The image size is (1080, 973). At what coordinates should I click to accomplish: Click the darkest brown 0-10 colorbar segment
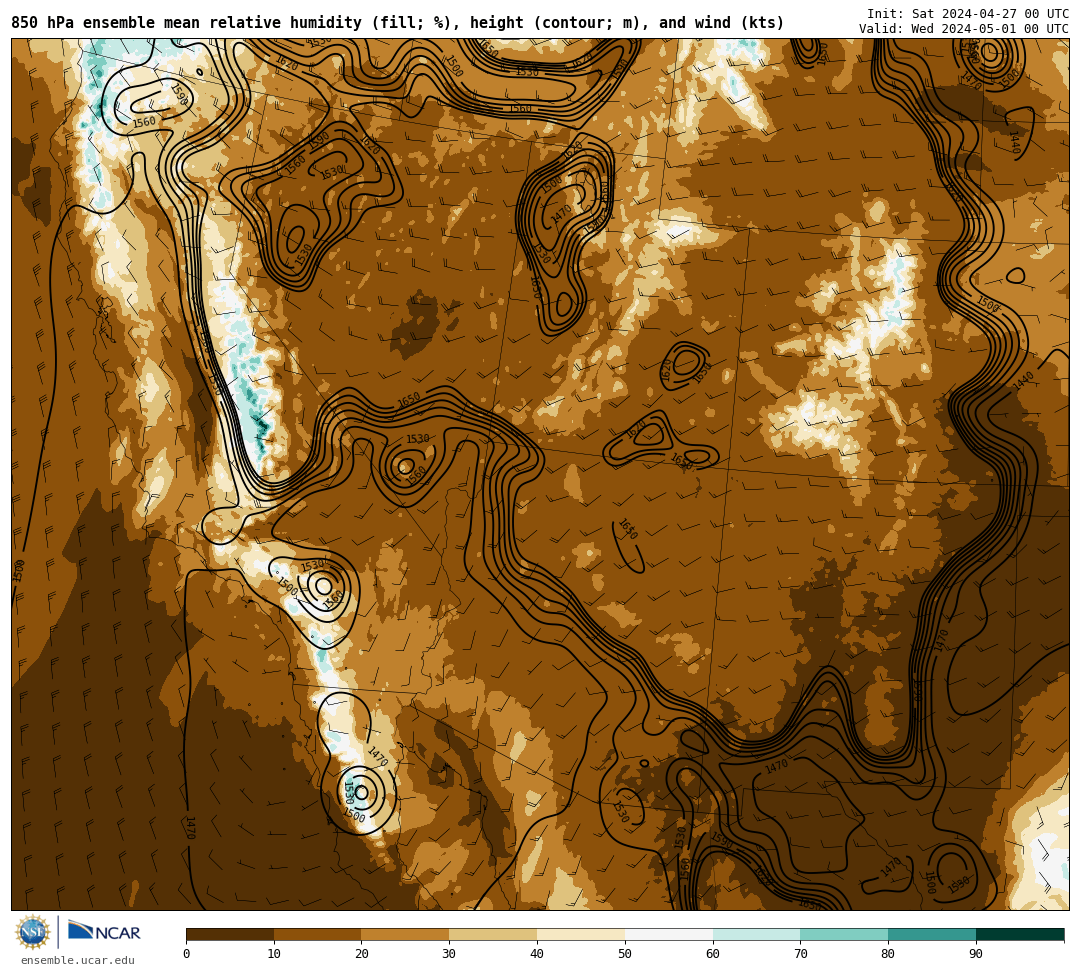coord(230,934)
